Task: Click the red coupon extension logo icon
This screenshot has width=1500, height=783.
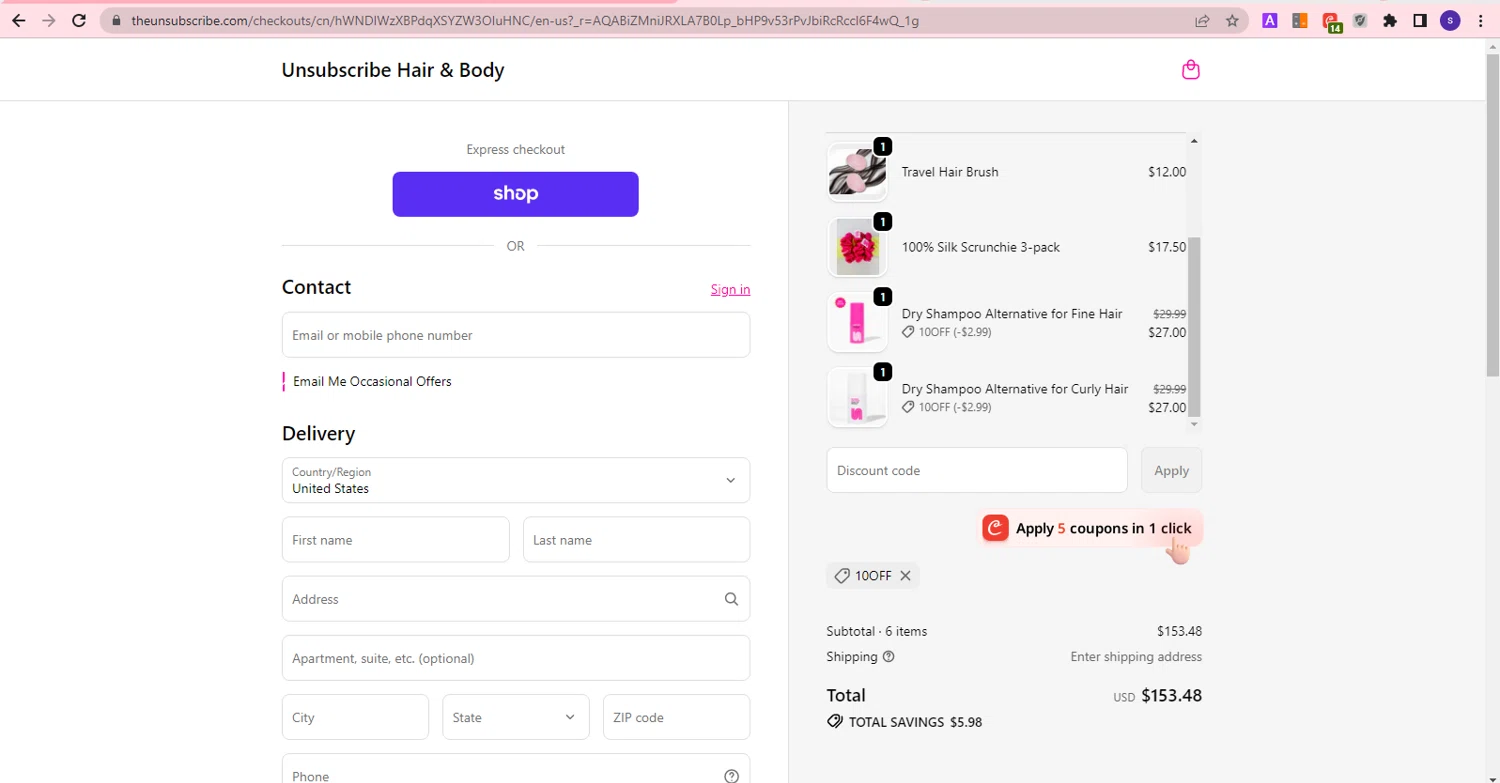Action: (x=995, y=528)
